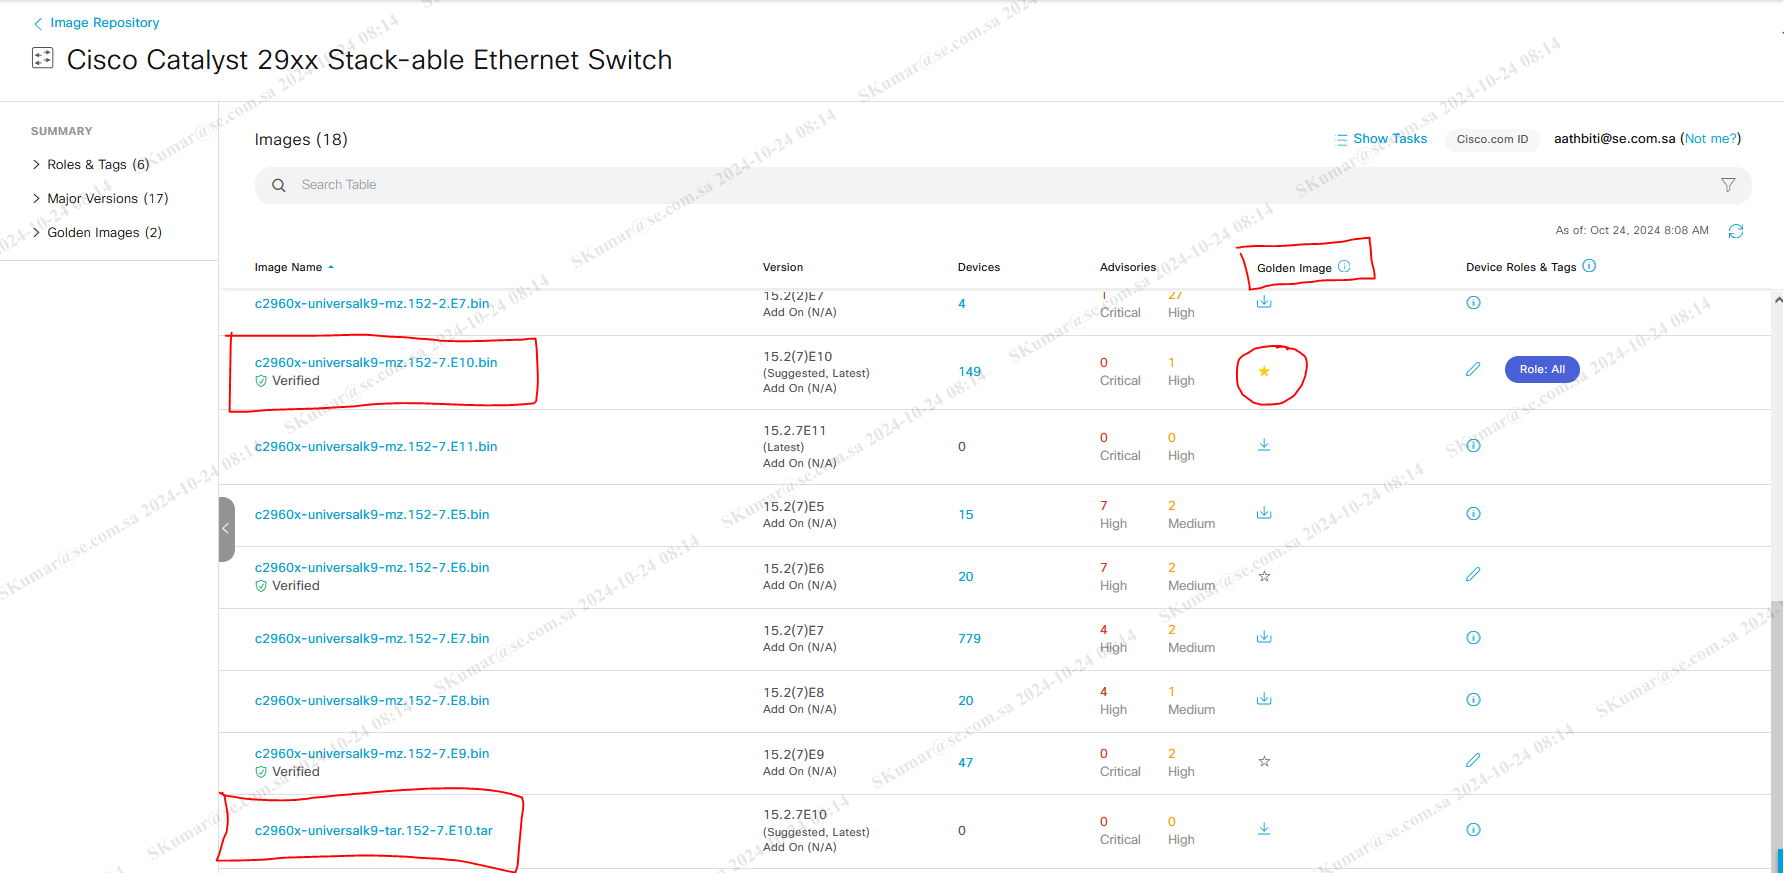Open the table filter funnel icon
The height and width of the screenshot is (873, 1784).
click(x=1728, y=185)
